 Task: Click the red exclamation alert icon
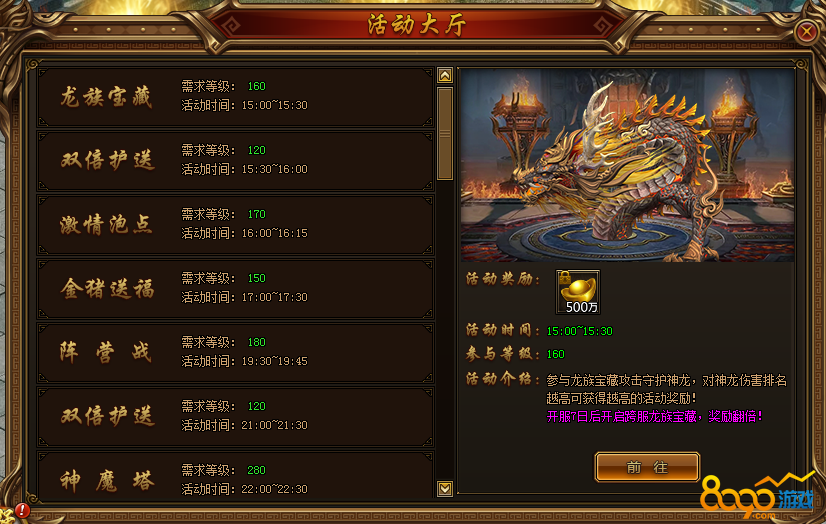[x=22, y=510]
